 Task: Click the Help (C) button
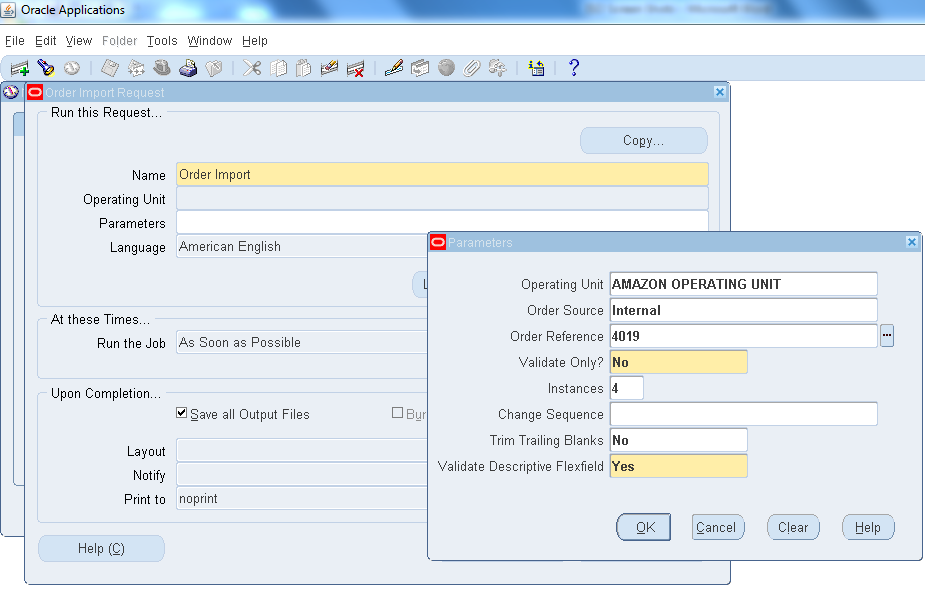tap(101, 548)
